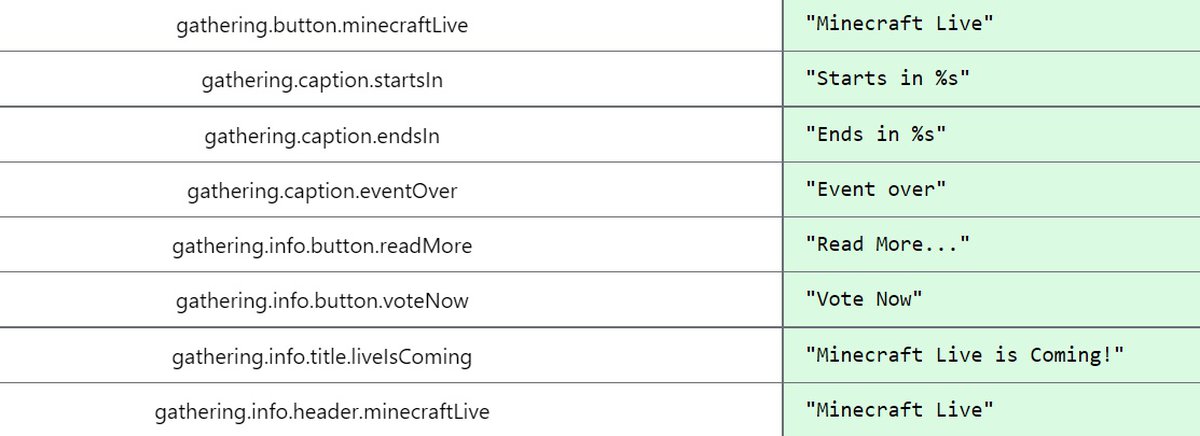This screenshot has width=1200, height=436.
Task: Select the "Vote Now" translation value
Action: tap(864, 300)
